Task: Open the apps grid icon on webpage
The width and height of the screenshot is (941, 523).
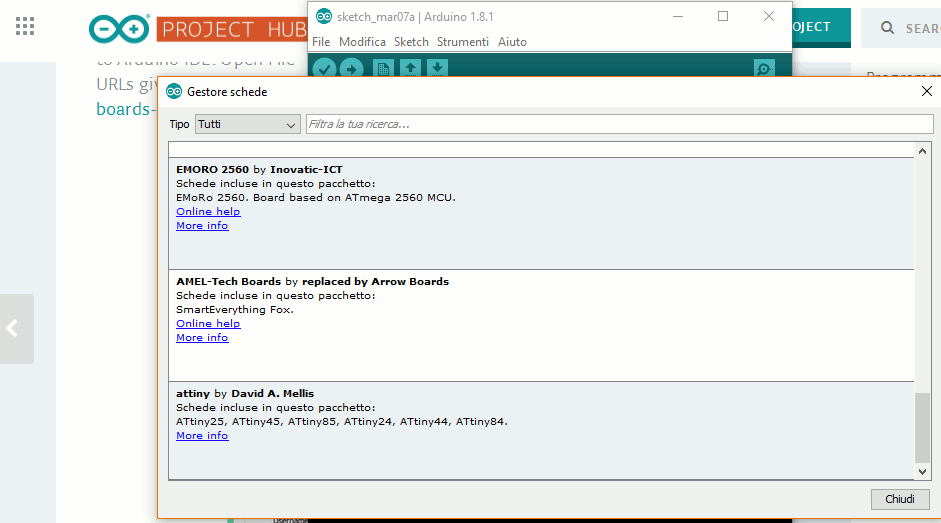Action: (x=25, y=26)
